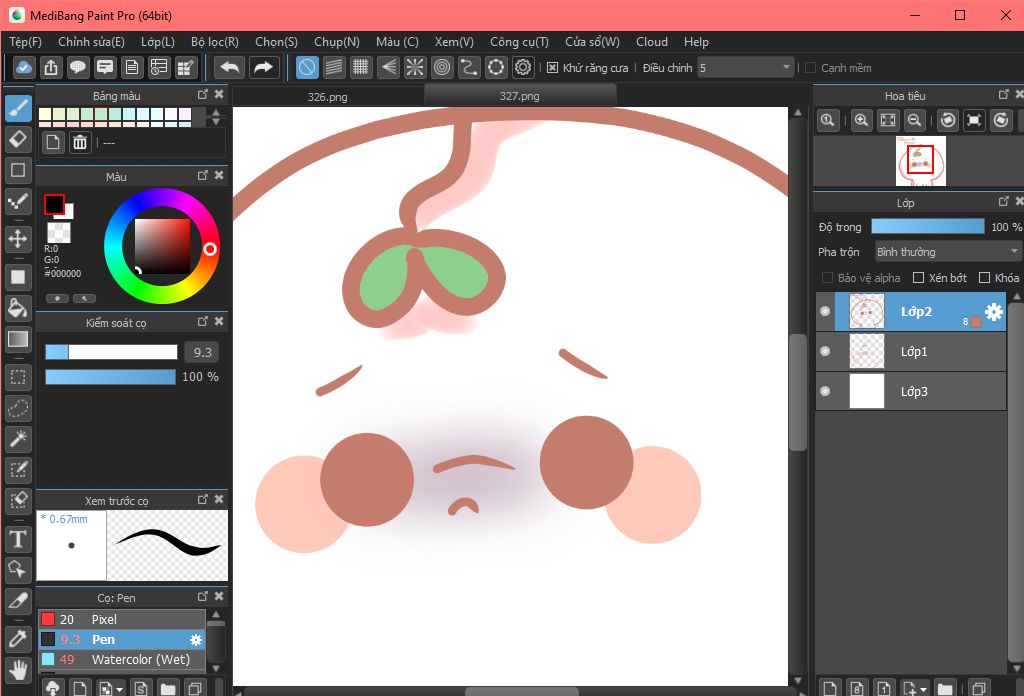Open Pen brush settings gear
This screenshot has height=696, width=1024.
[x=195, y=640]
